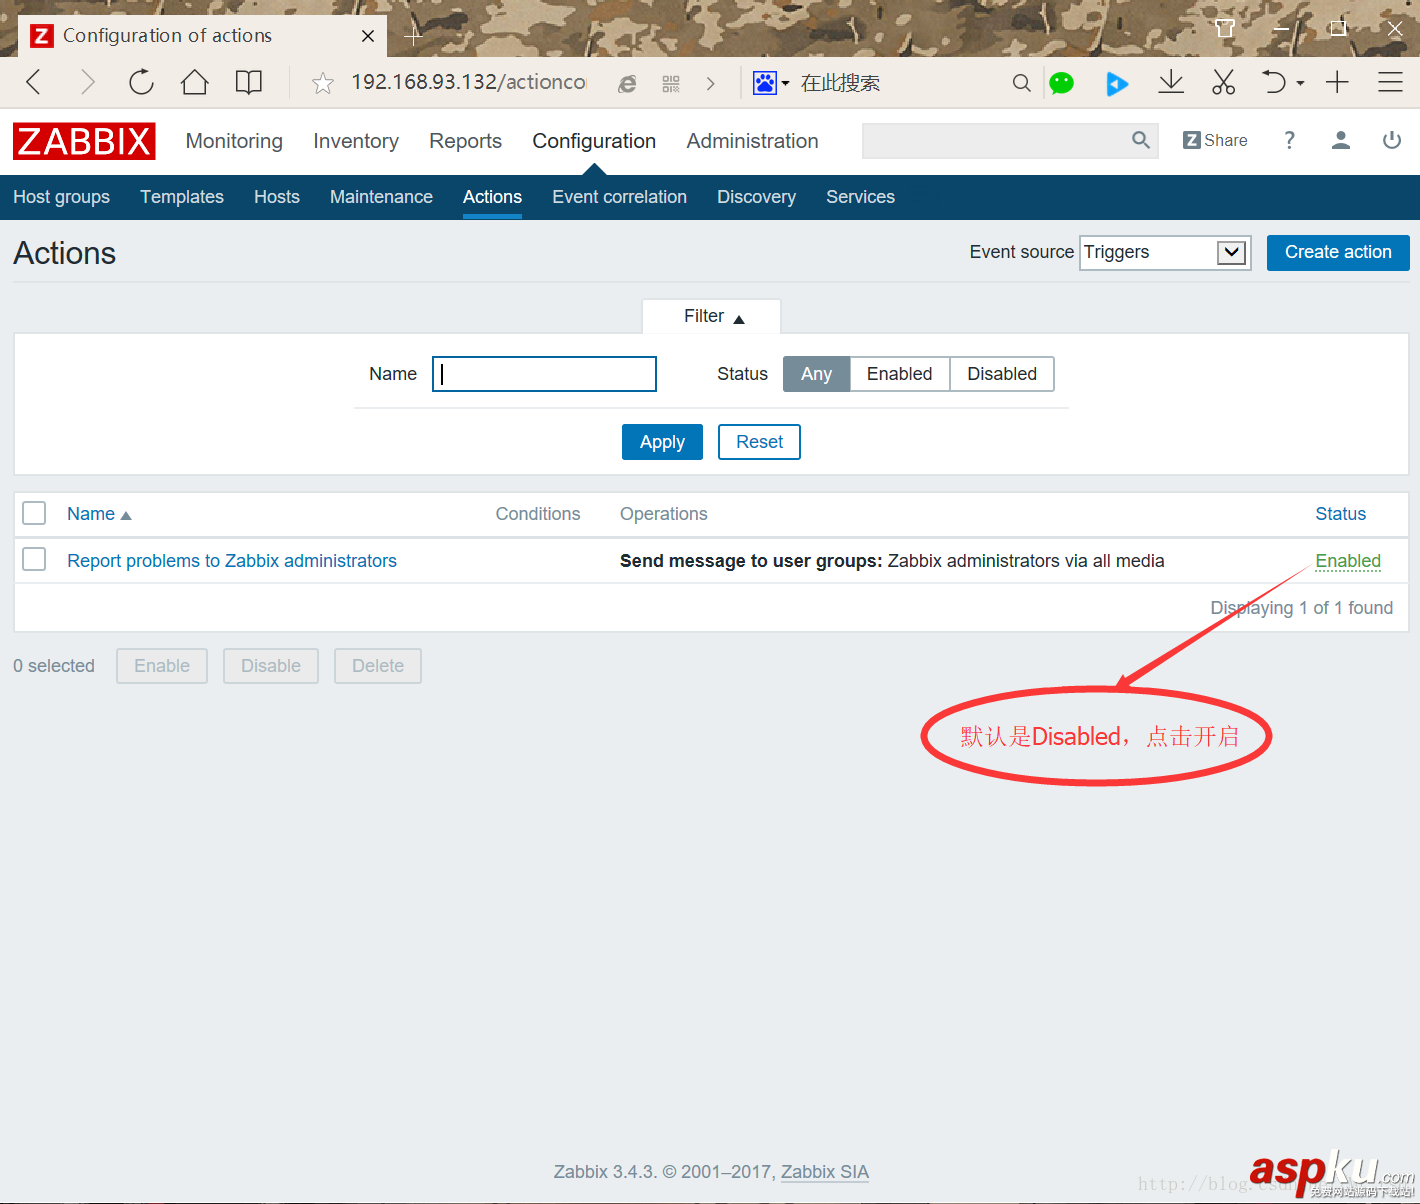
Task: Click the ZABBIX logo
Action: [84, 141]
